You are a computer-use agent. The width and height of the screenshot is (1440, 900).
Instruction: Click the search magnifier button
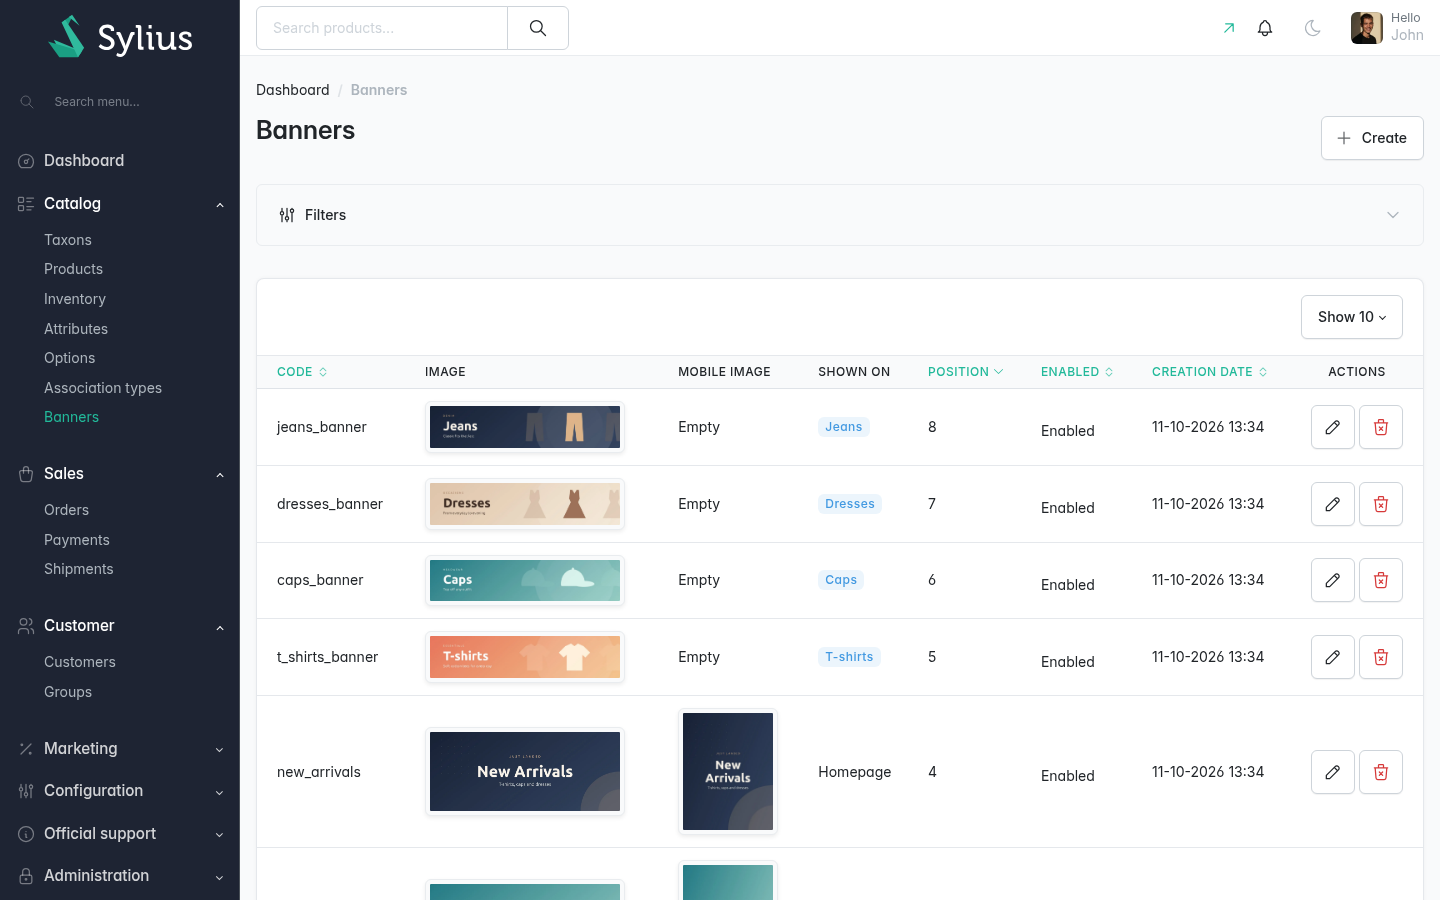(x=538, y=28)
